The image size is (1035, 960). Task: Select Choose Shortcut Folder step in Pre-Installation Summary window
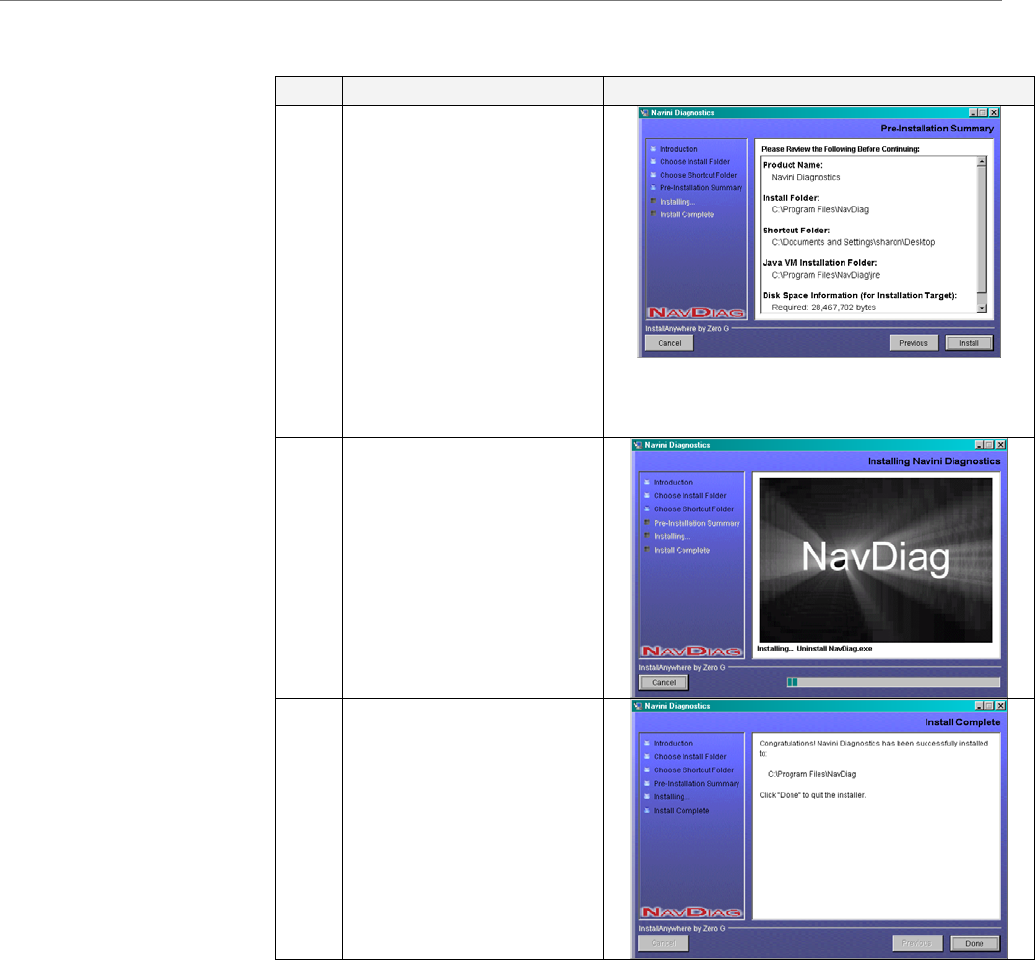tap(698, 175)
